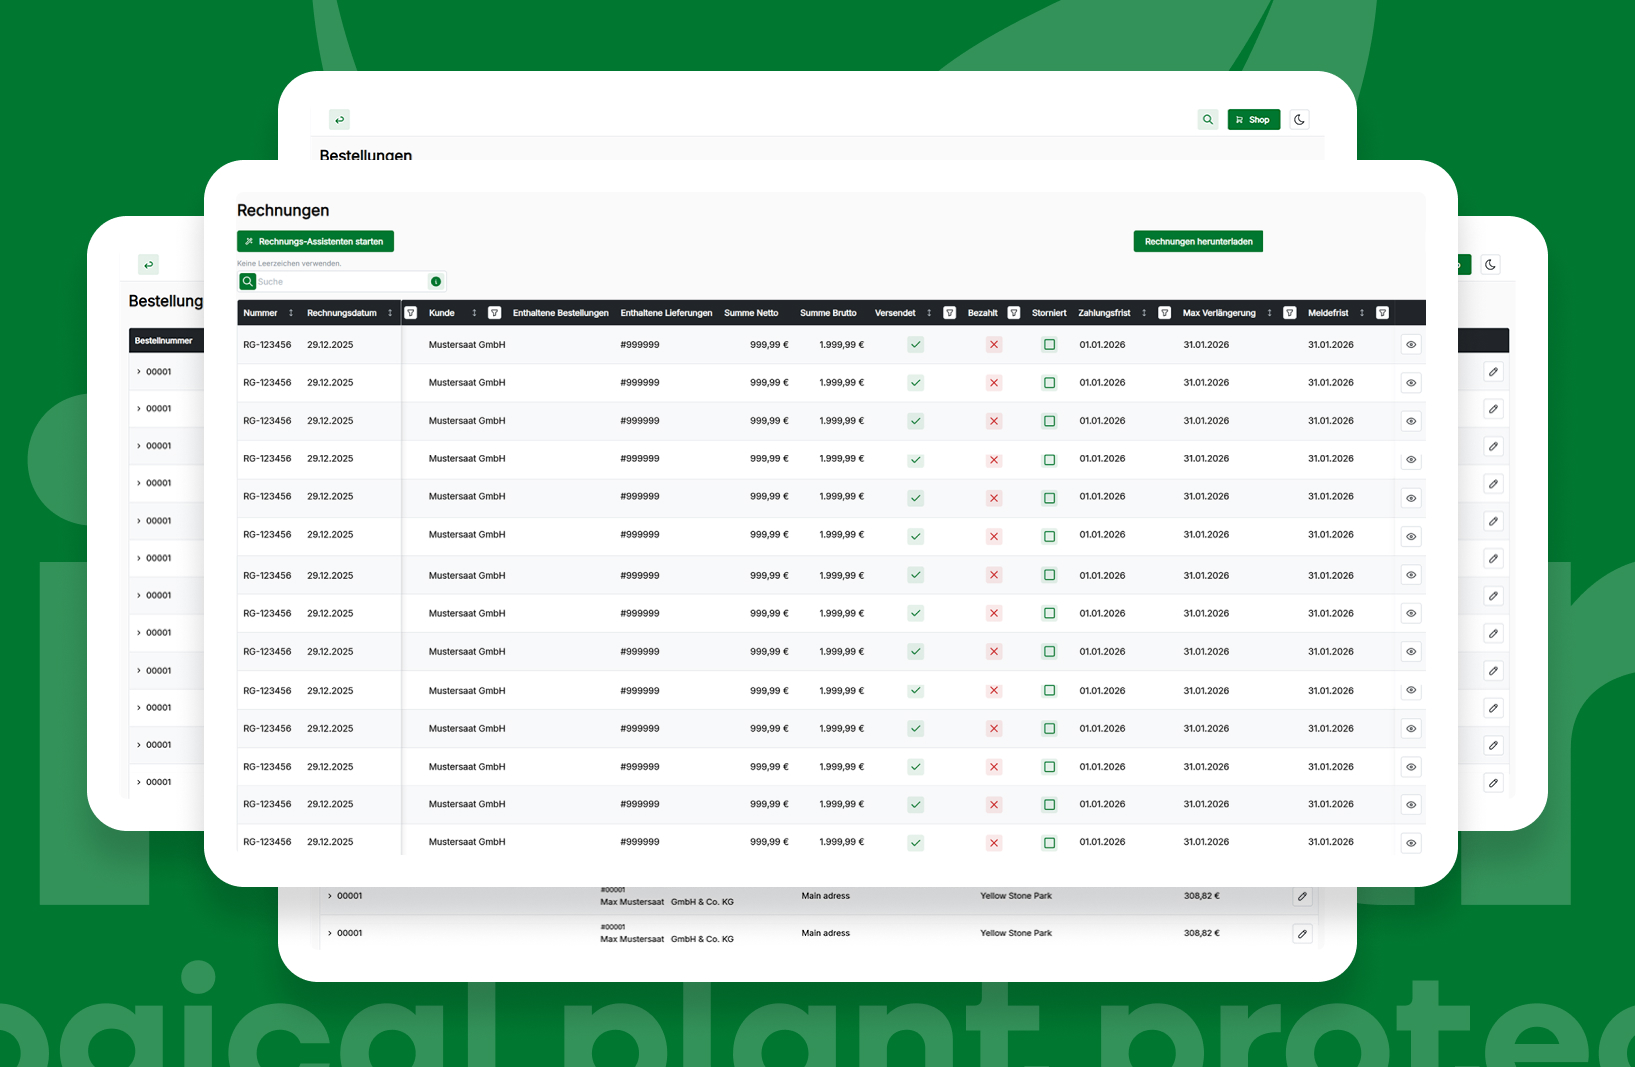Click into the Suche input field
Image resolution: width=1635 pixels, height=1067 pixels.
click(340, 282)
